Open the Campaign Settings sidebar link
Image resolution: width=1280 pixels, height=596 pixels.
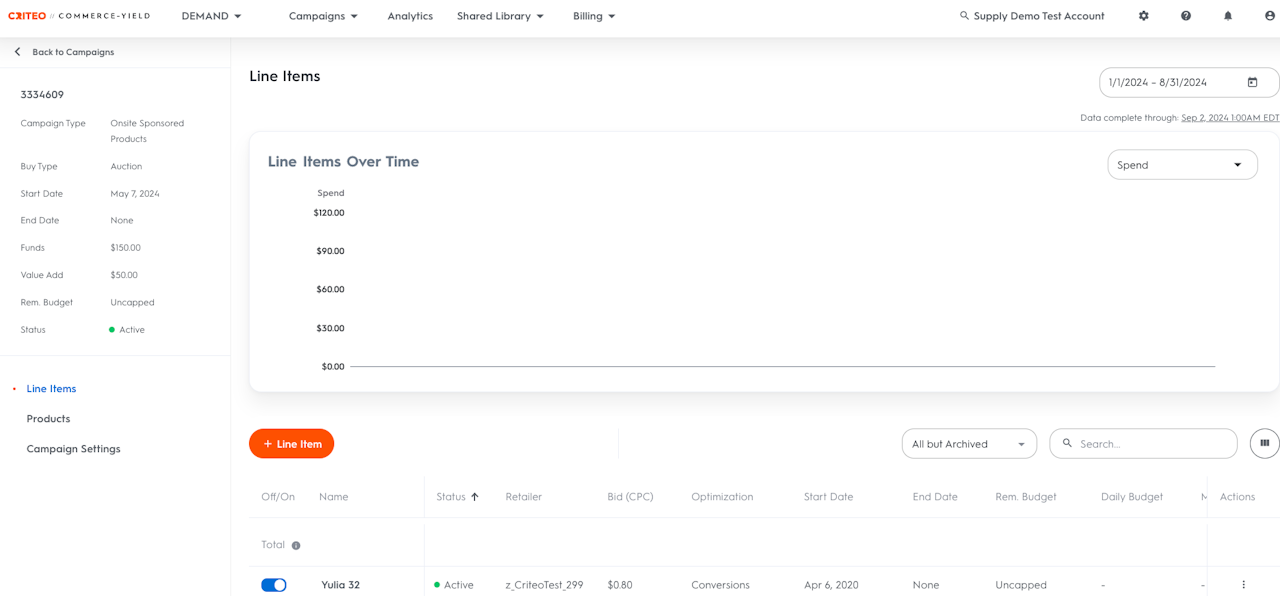[73, 449]
